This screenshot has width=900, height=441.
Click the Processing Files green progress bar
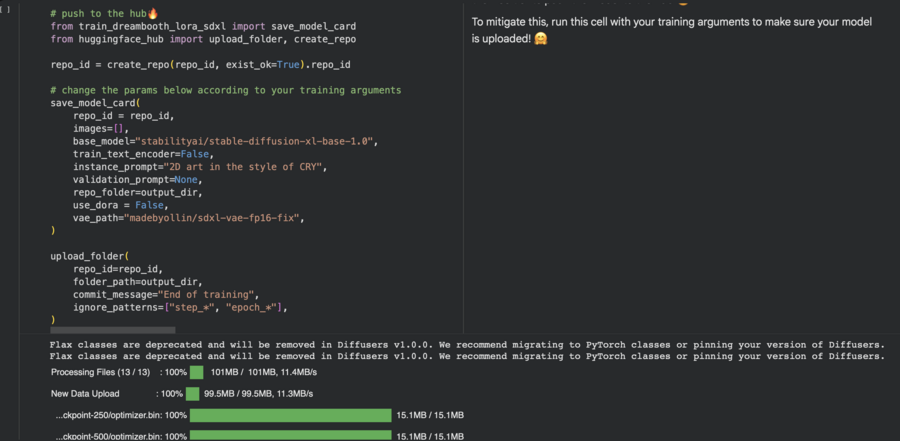point(195,372)
